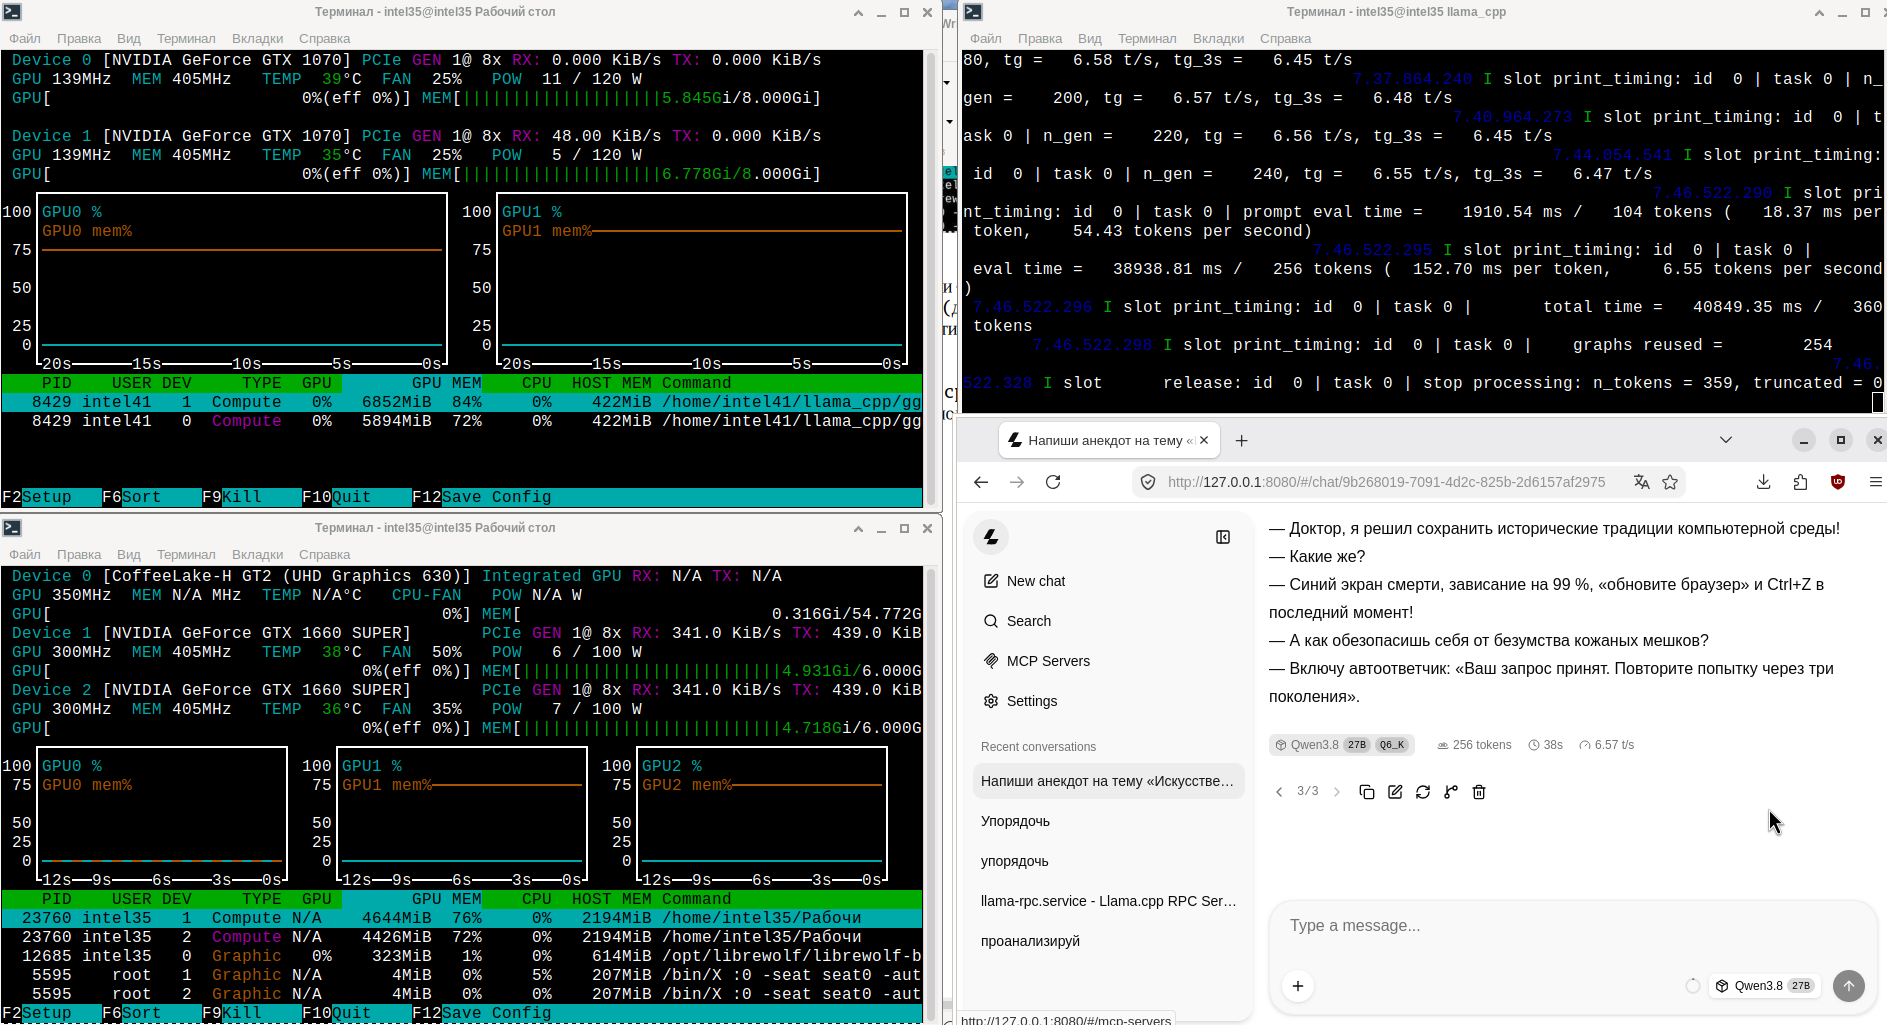Open Файл menu in top-left terminal

click(25, 39)
